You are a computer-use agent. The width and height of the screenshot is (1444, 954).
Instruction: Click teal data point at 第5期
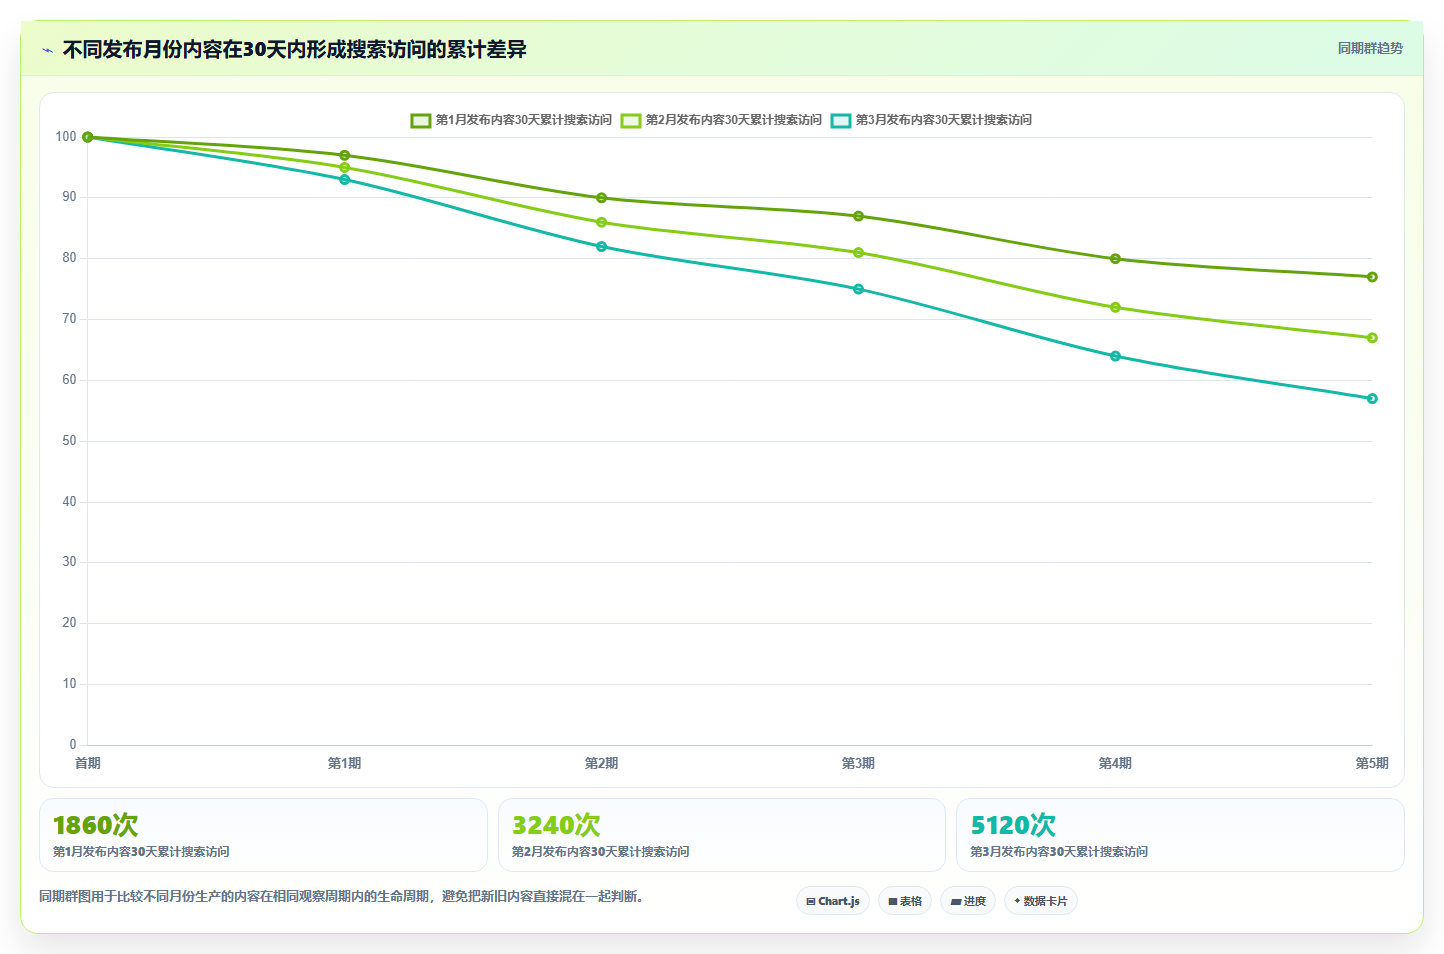1372,399
